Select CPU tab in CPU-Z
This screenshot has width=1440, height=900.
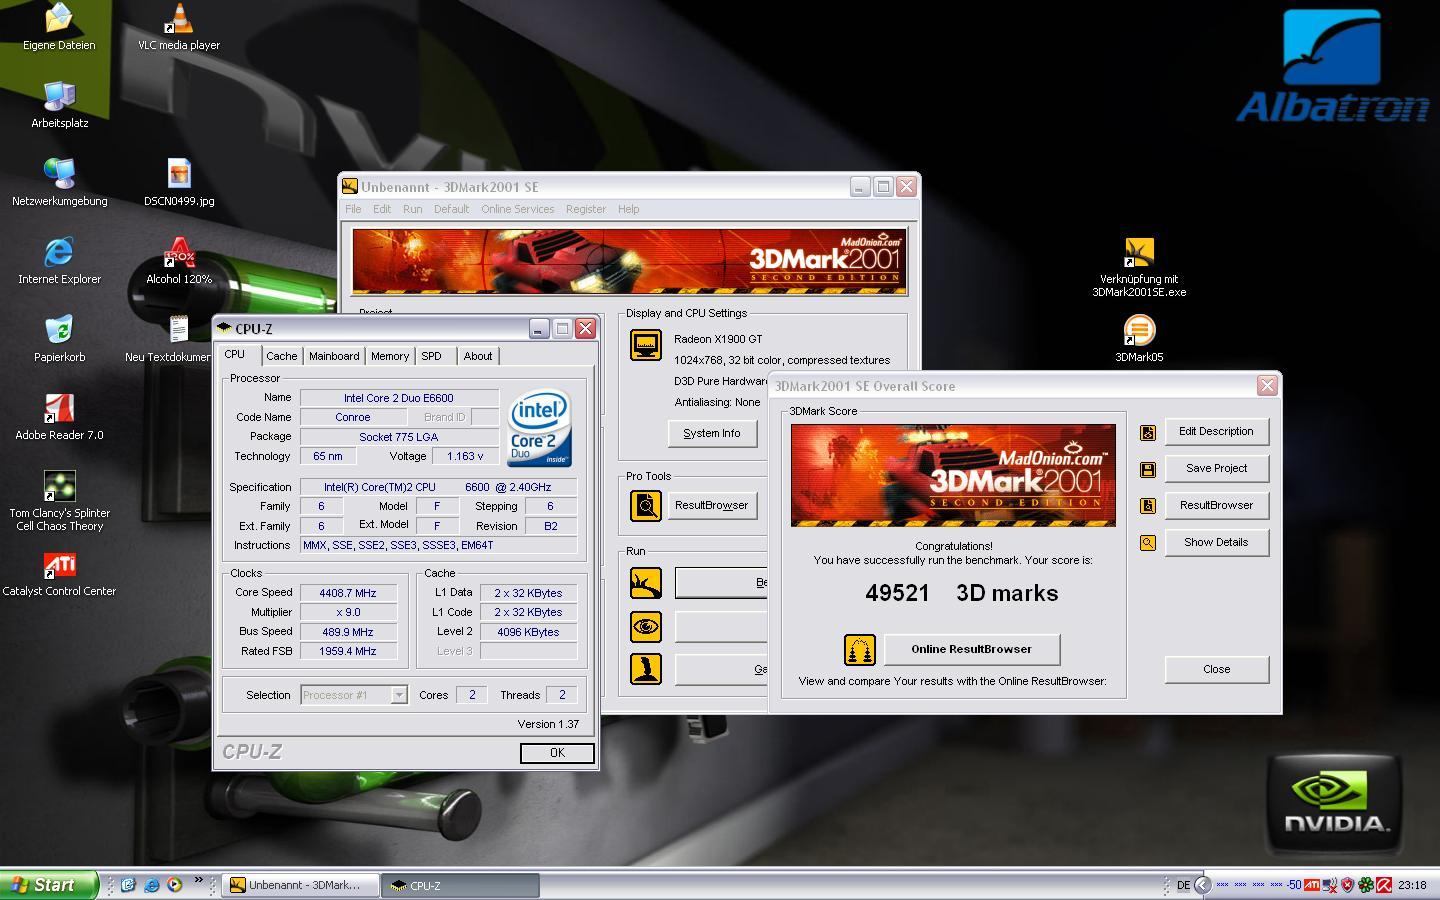click(x=235, y=355)
